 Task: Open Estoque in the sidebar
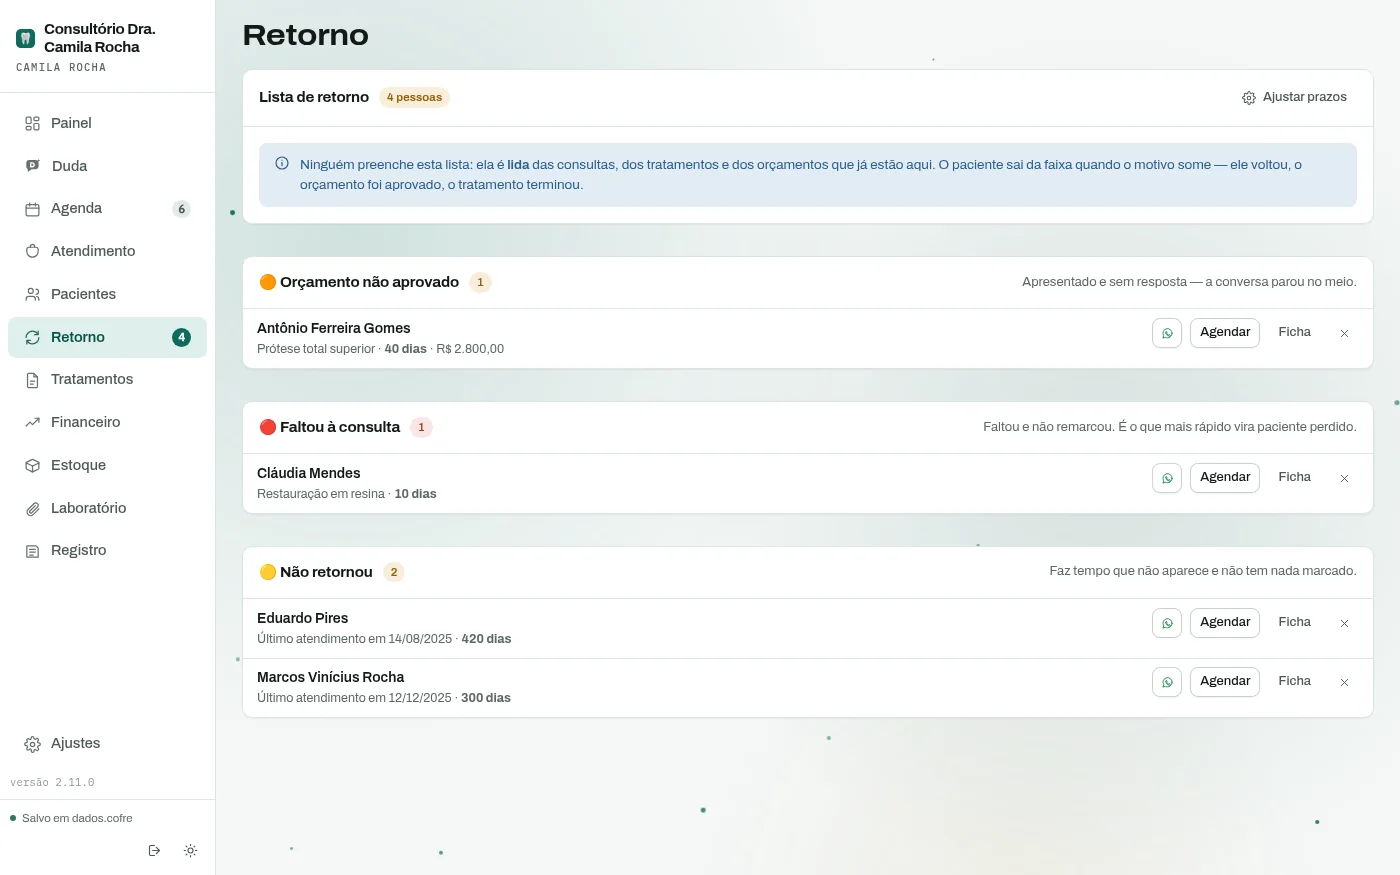click(107, 465)
